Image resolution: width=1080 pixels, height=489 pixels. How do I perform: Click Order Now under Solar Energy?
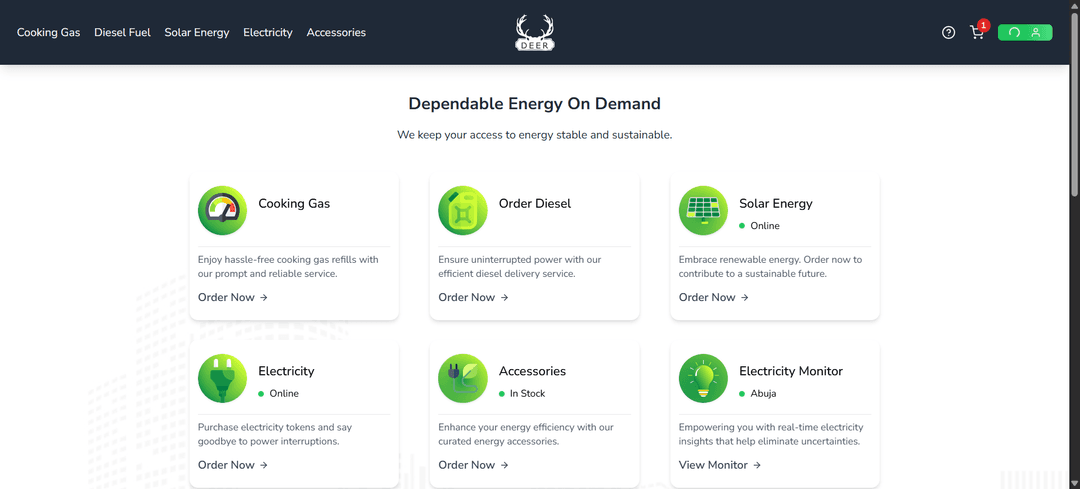(714, 298)
